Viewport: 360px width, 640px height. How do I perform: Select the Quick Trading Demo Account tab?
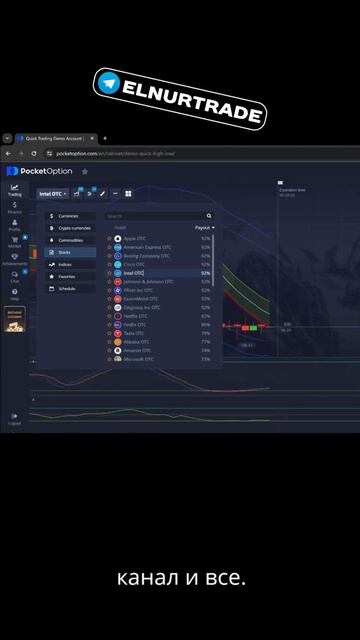[56, 139]
